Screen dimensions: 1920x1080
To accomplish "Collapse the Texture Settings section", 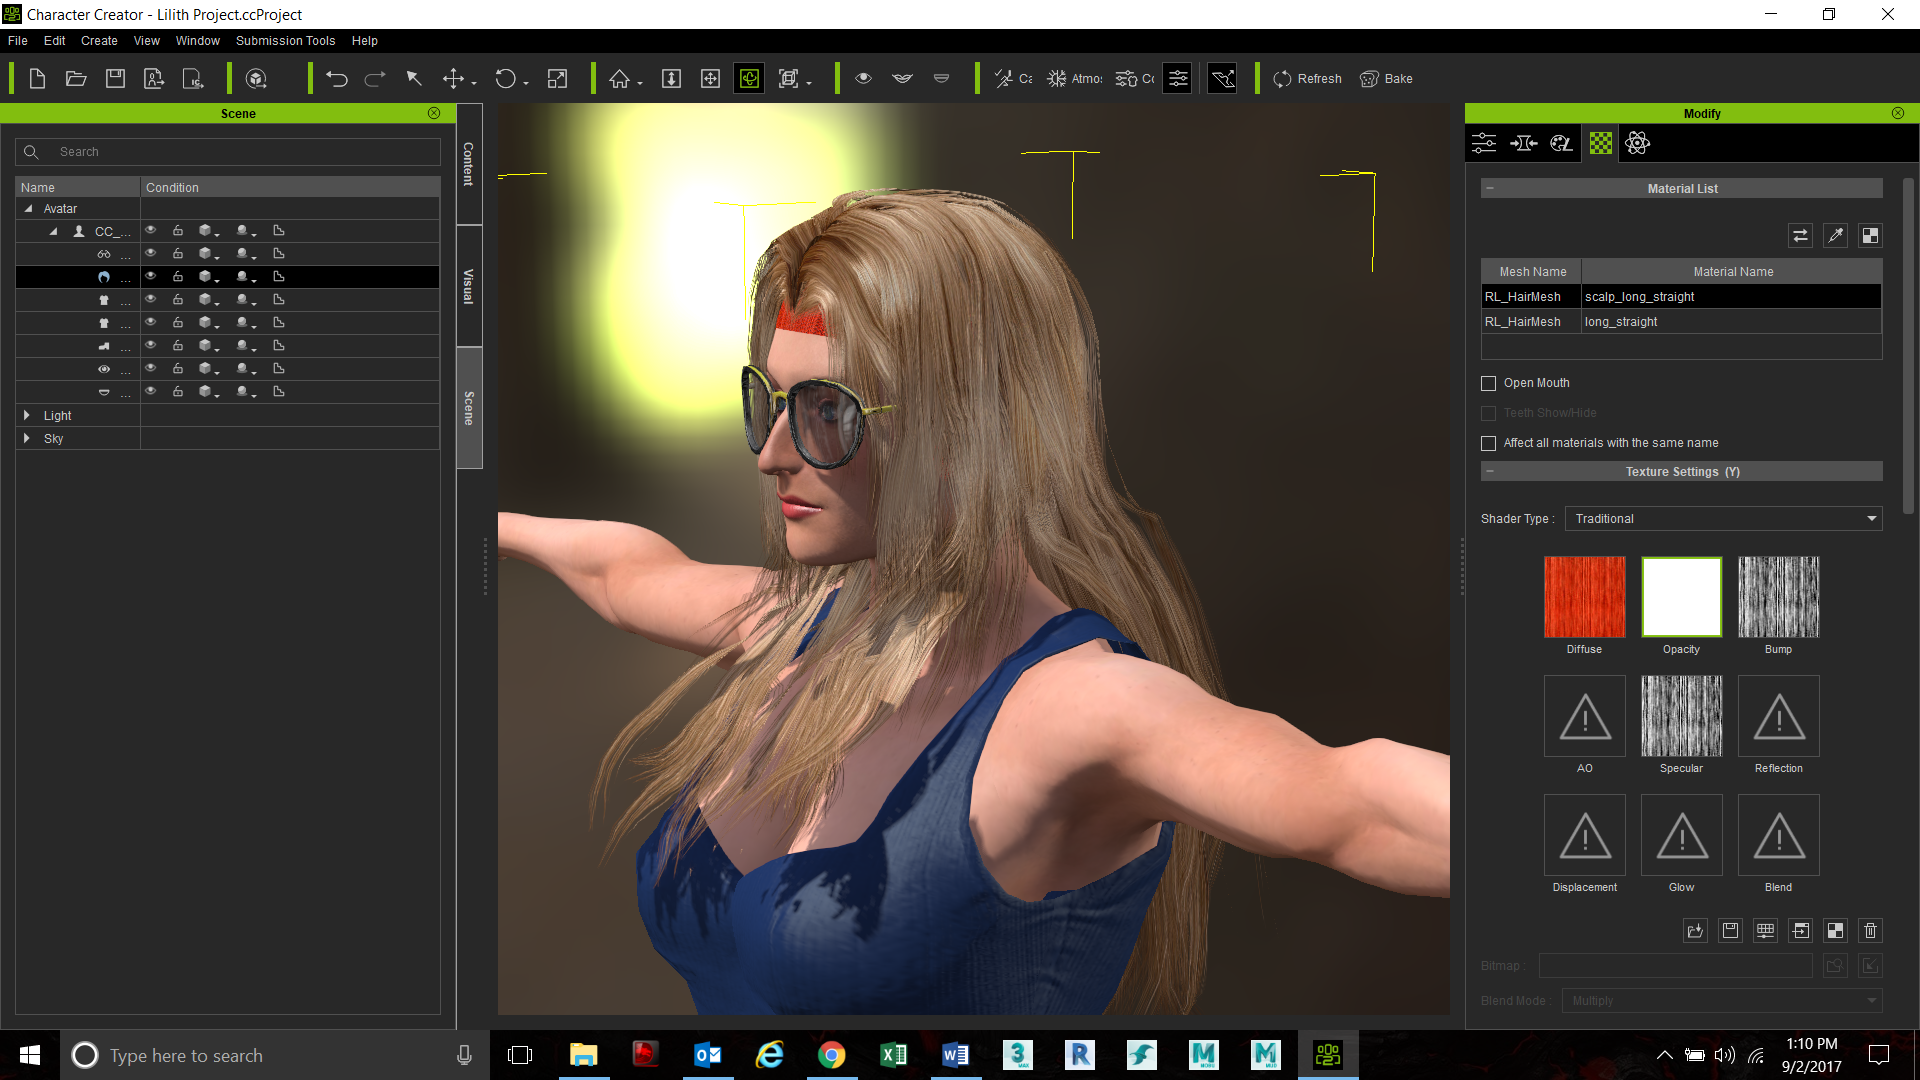I will tap(1490, 471).
